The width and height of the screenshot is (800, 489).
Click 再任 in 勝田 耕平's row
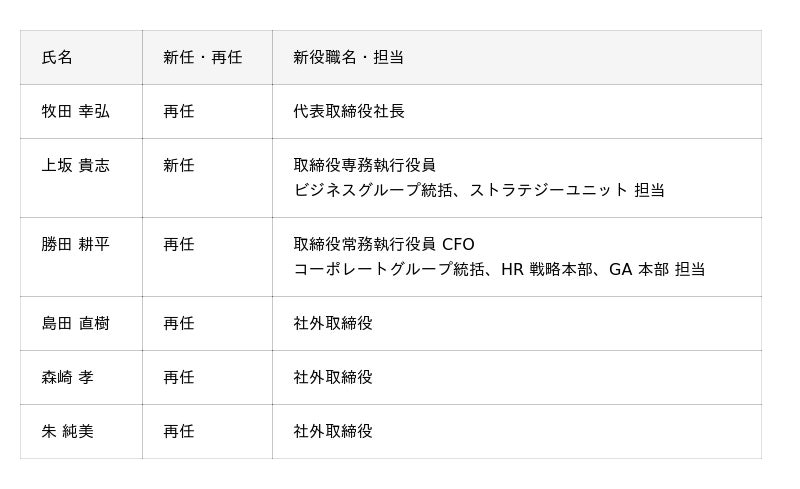tap(178, 245)
